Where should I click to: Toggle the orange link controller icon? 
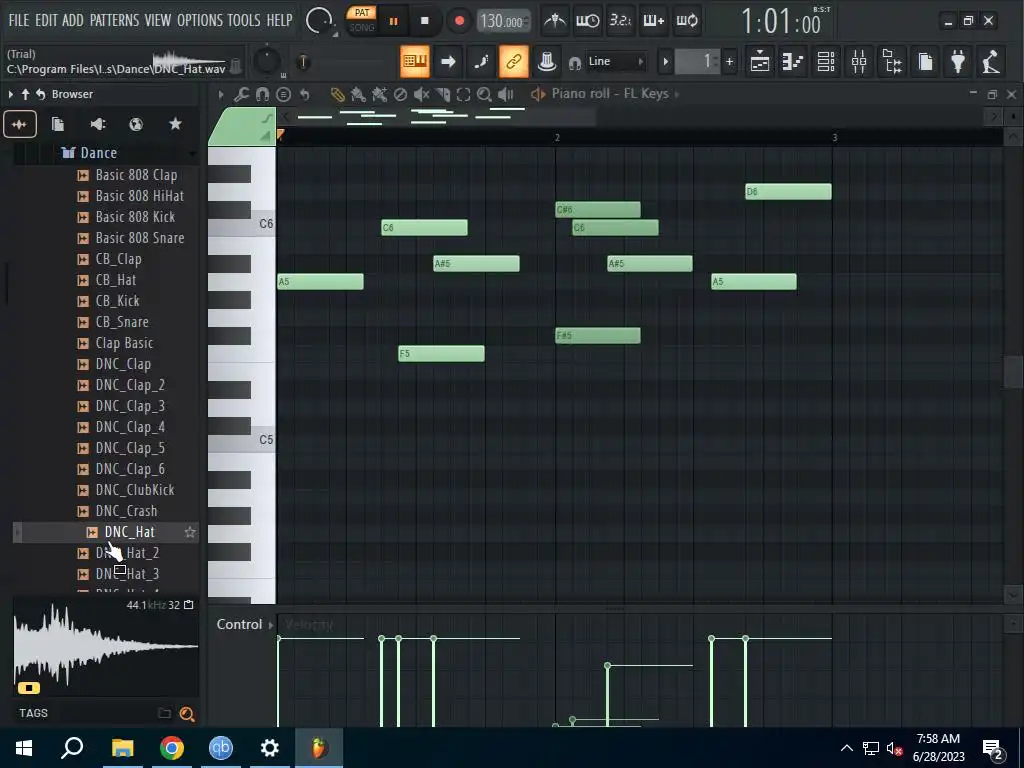[x=514, y=61]
